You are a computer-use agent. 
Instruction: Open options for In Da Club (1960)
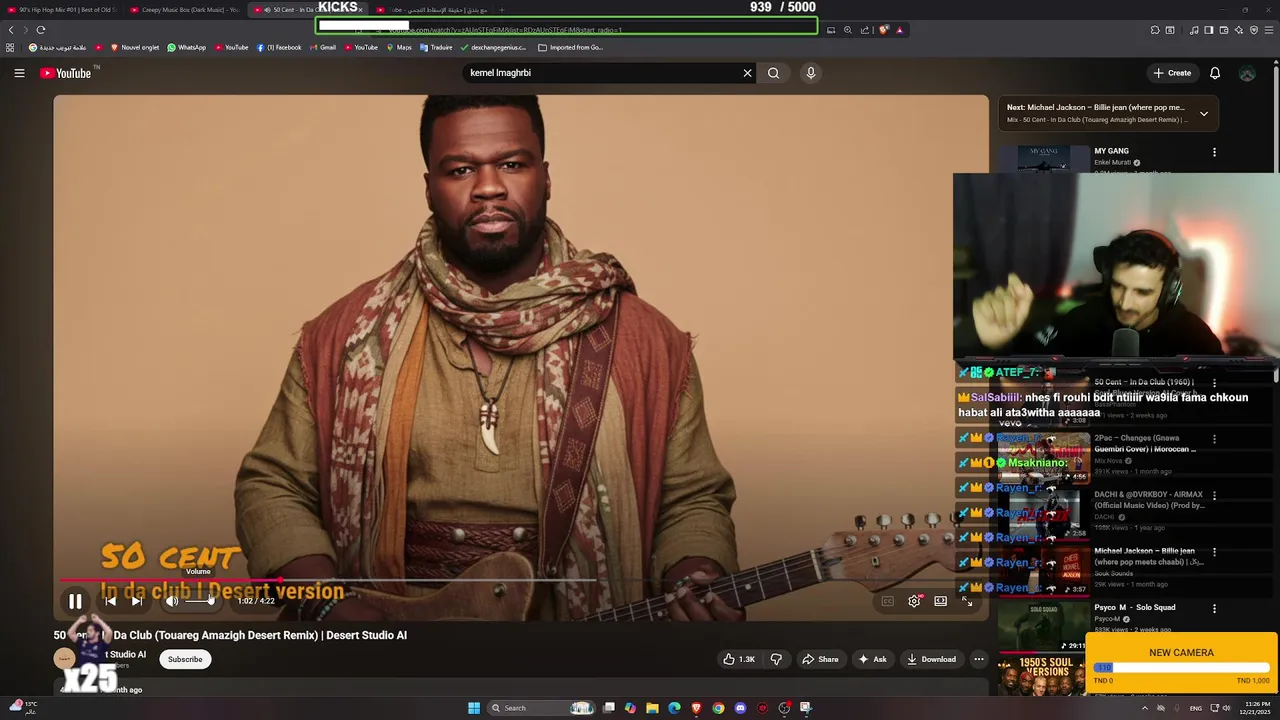tap(1214, 383)
